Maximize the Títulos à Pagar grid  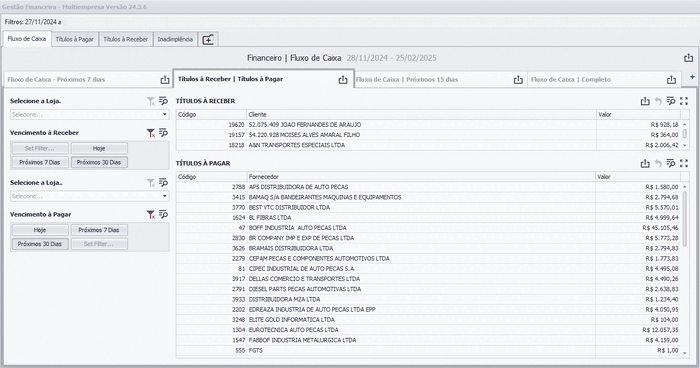pos(684,164)
